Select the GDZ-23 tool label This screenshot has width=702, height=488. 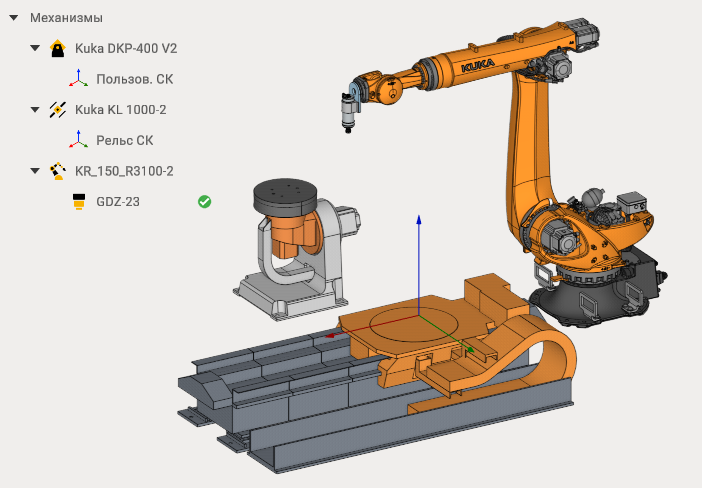point(118,202)
